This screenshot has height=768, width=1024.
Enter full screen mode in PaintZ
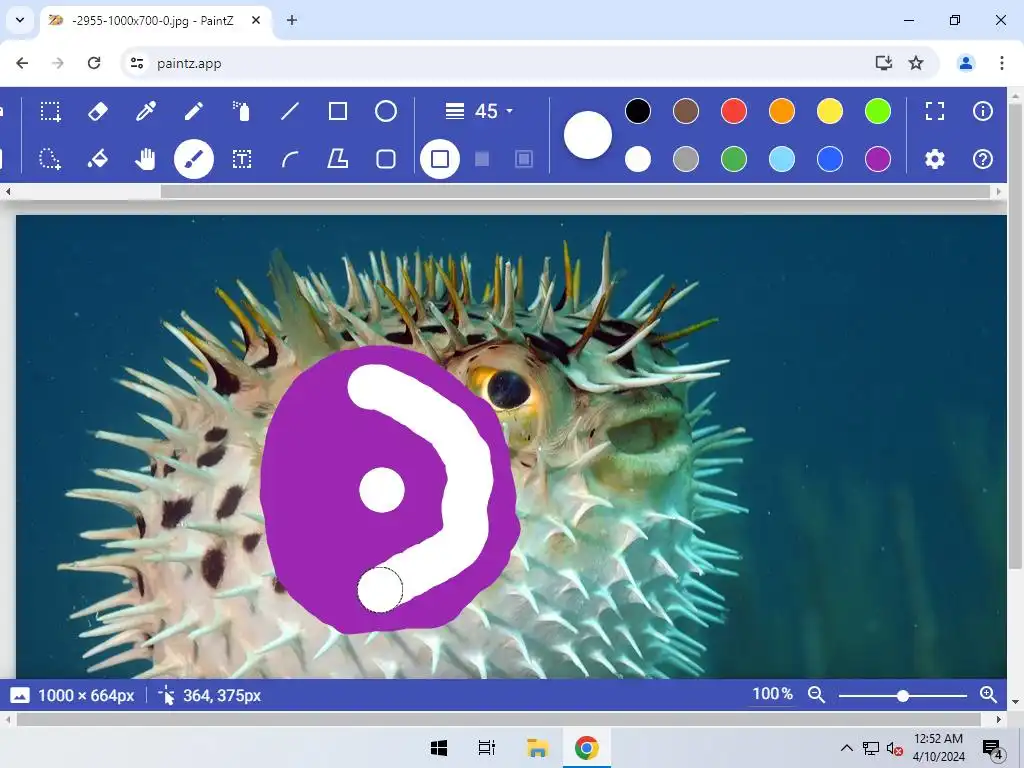[935, 112]
